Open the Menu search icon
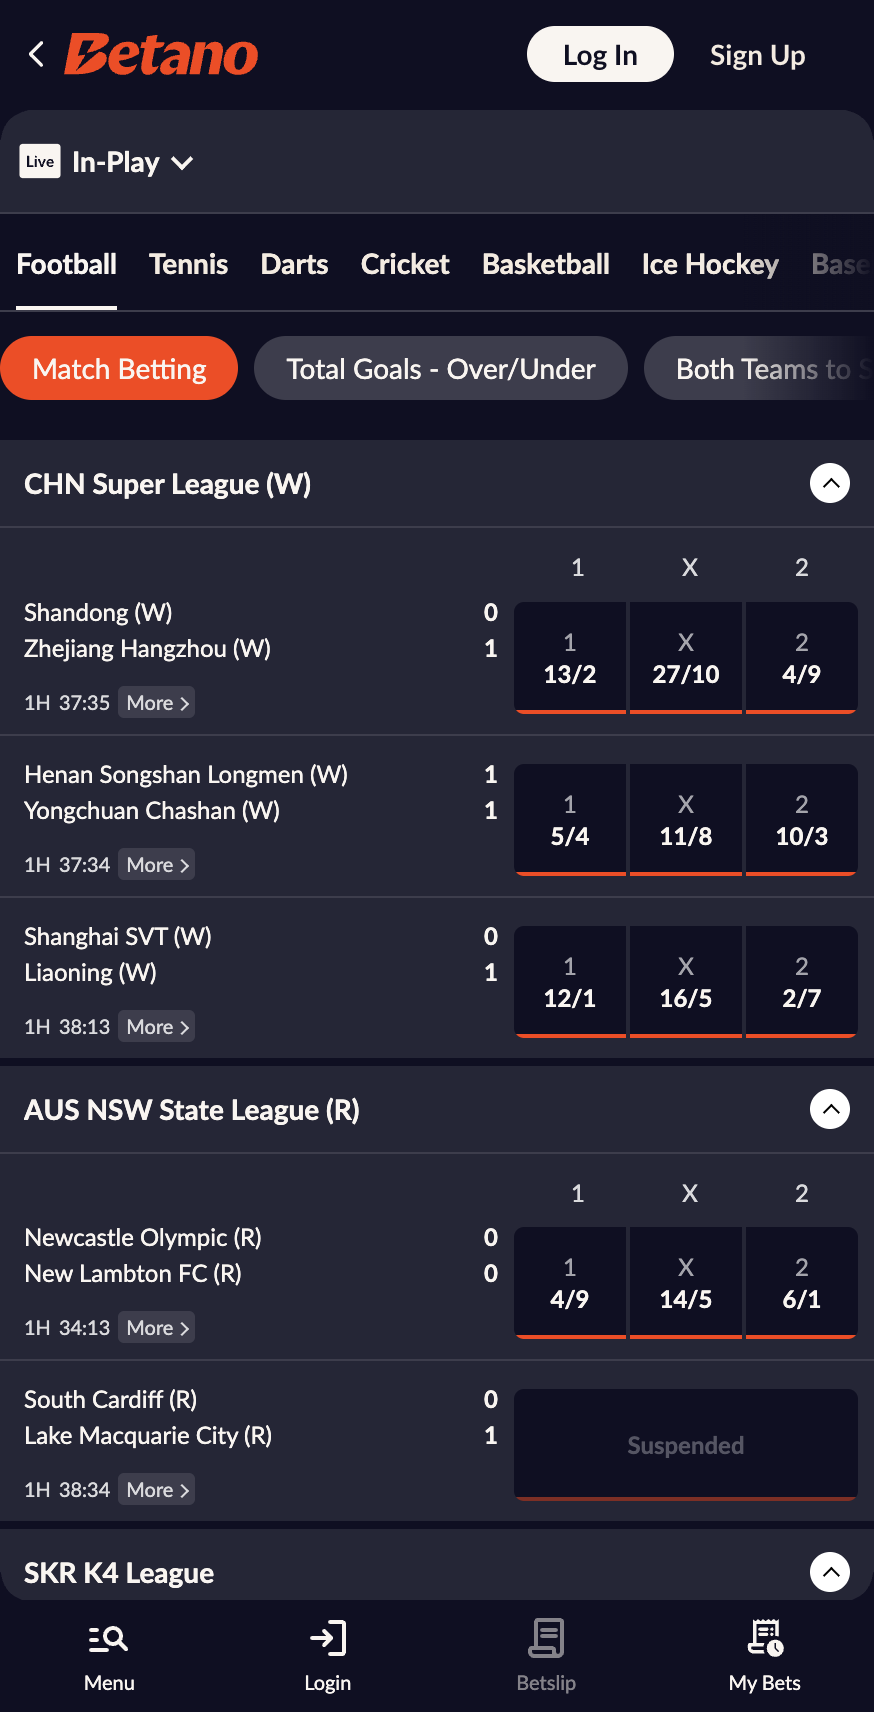Screen dimensions: 874x1712 (x=108, y=1640)
